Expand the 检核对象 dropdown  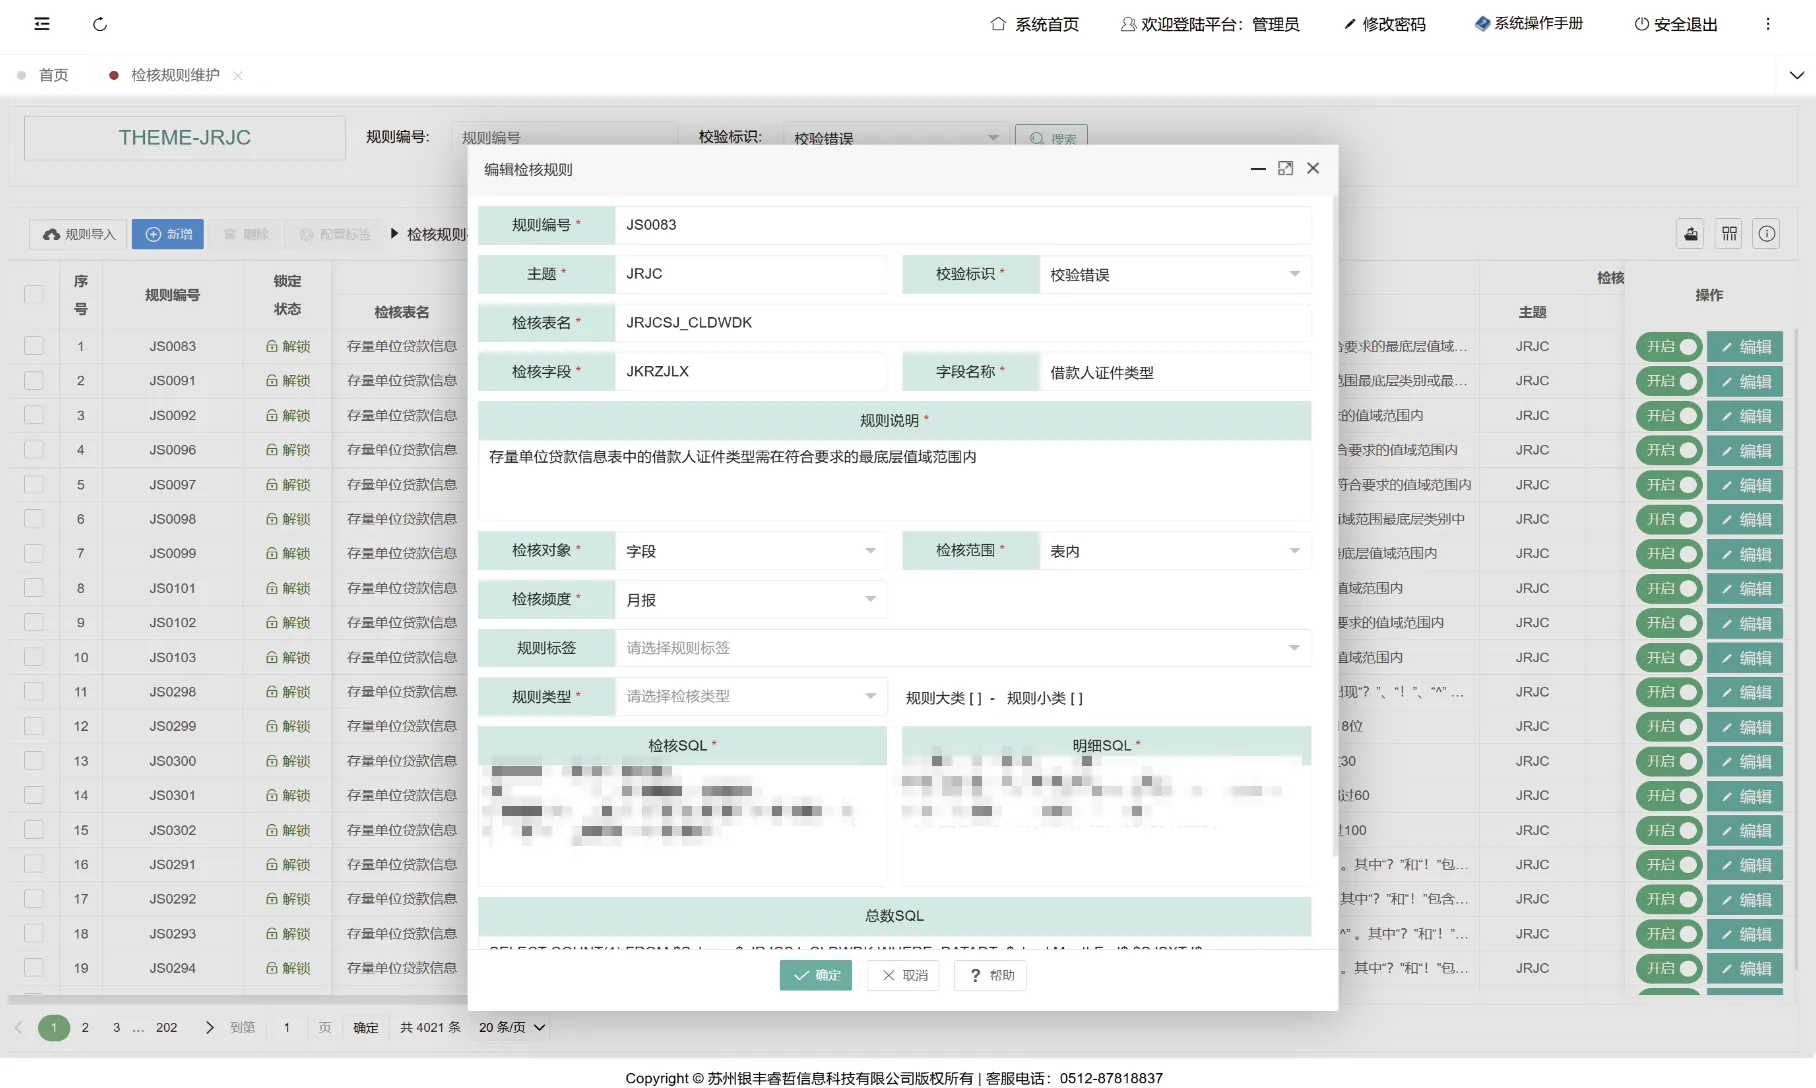(x=750, y=551)
